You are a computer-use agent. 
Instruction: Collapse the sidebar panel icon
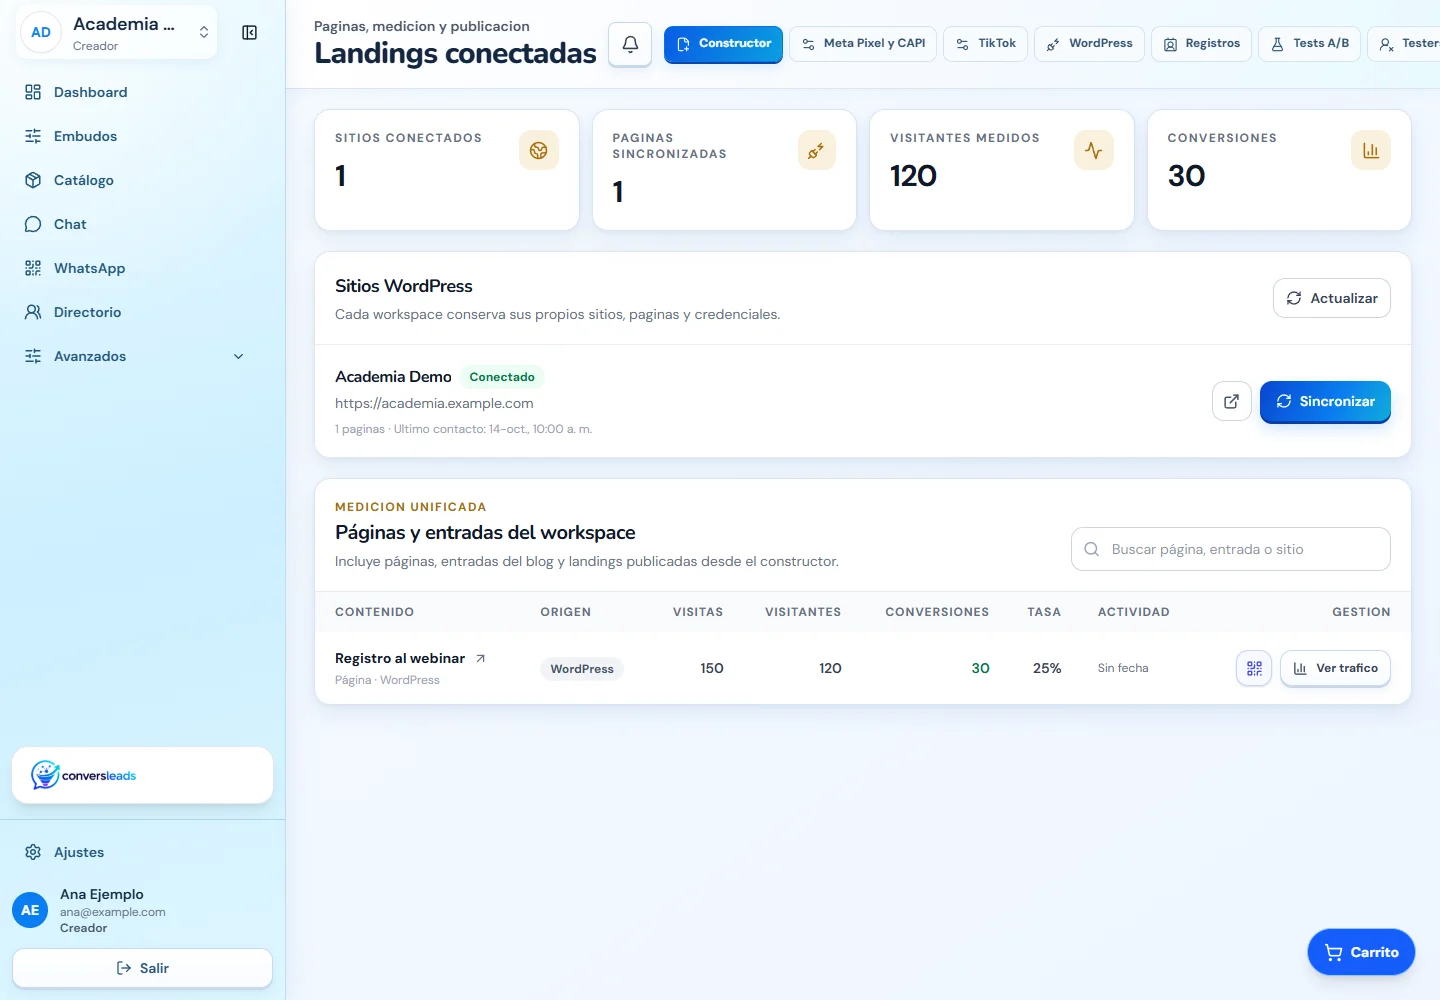click(x=250, y=33)
